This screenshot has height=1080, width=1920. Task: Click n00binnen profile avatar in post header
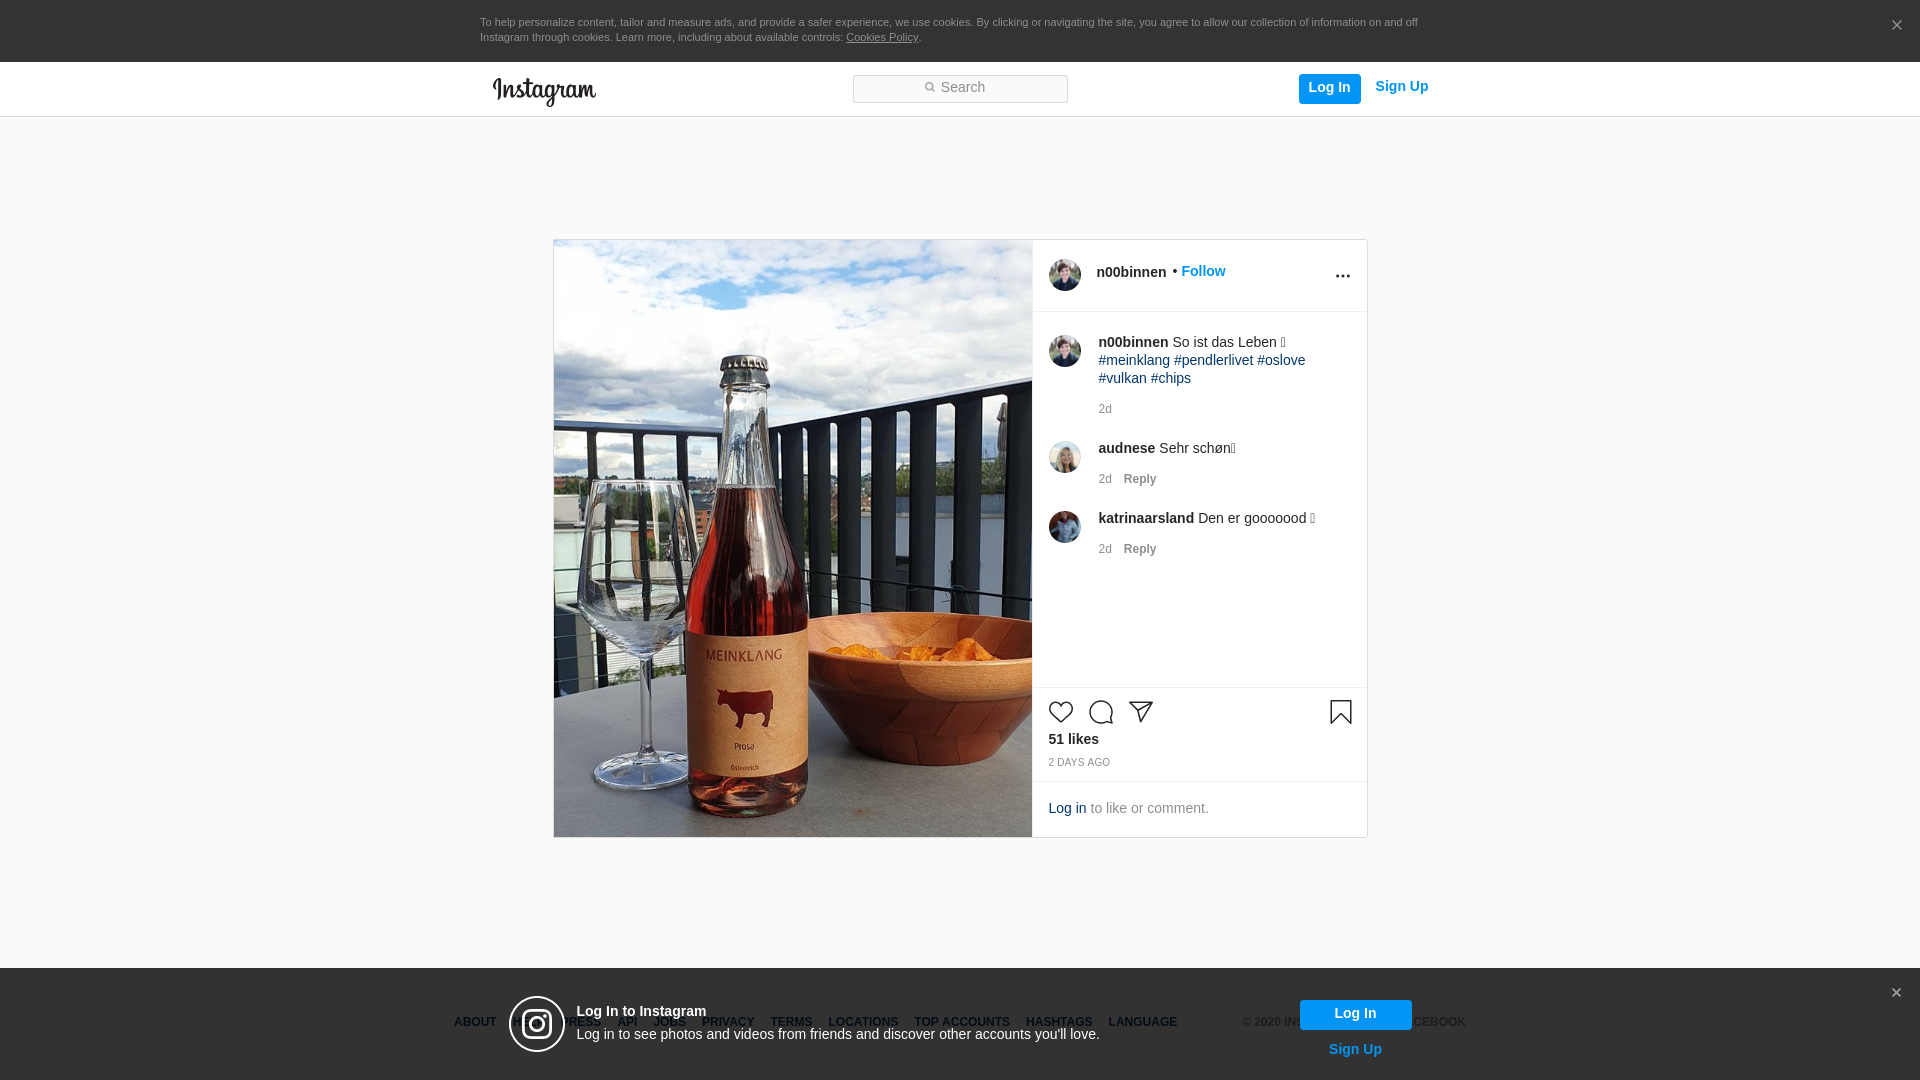(x=1064, y=275)
